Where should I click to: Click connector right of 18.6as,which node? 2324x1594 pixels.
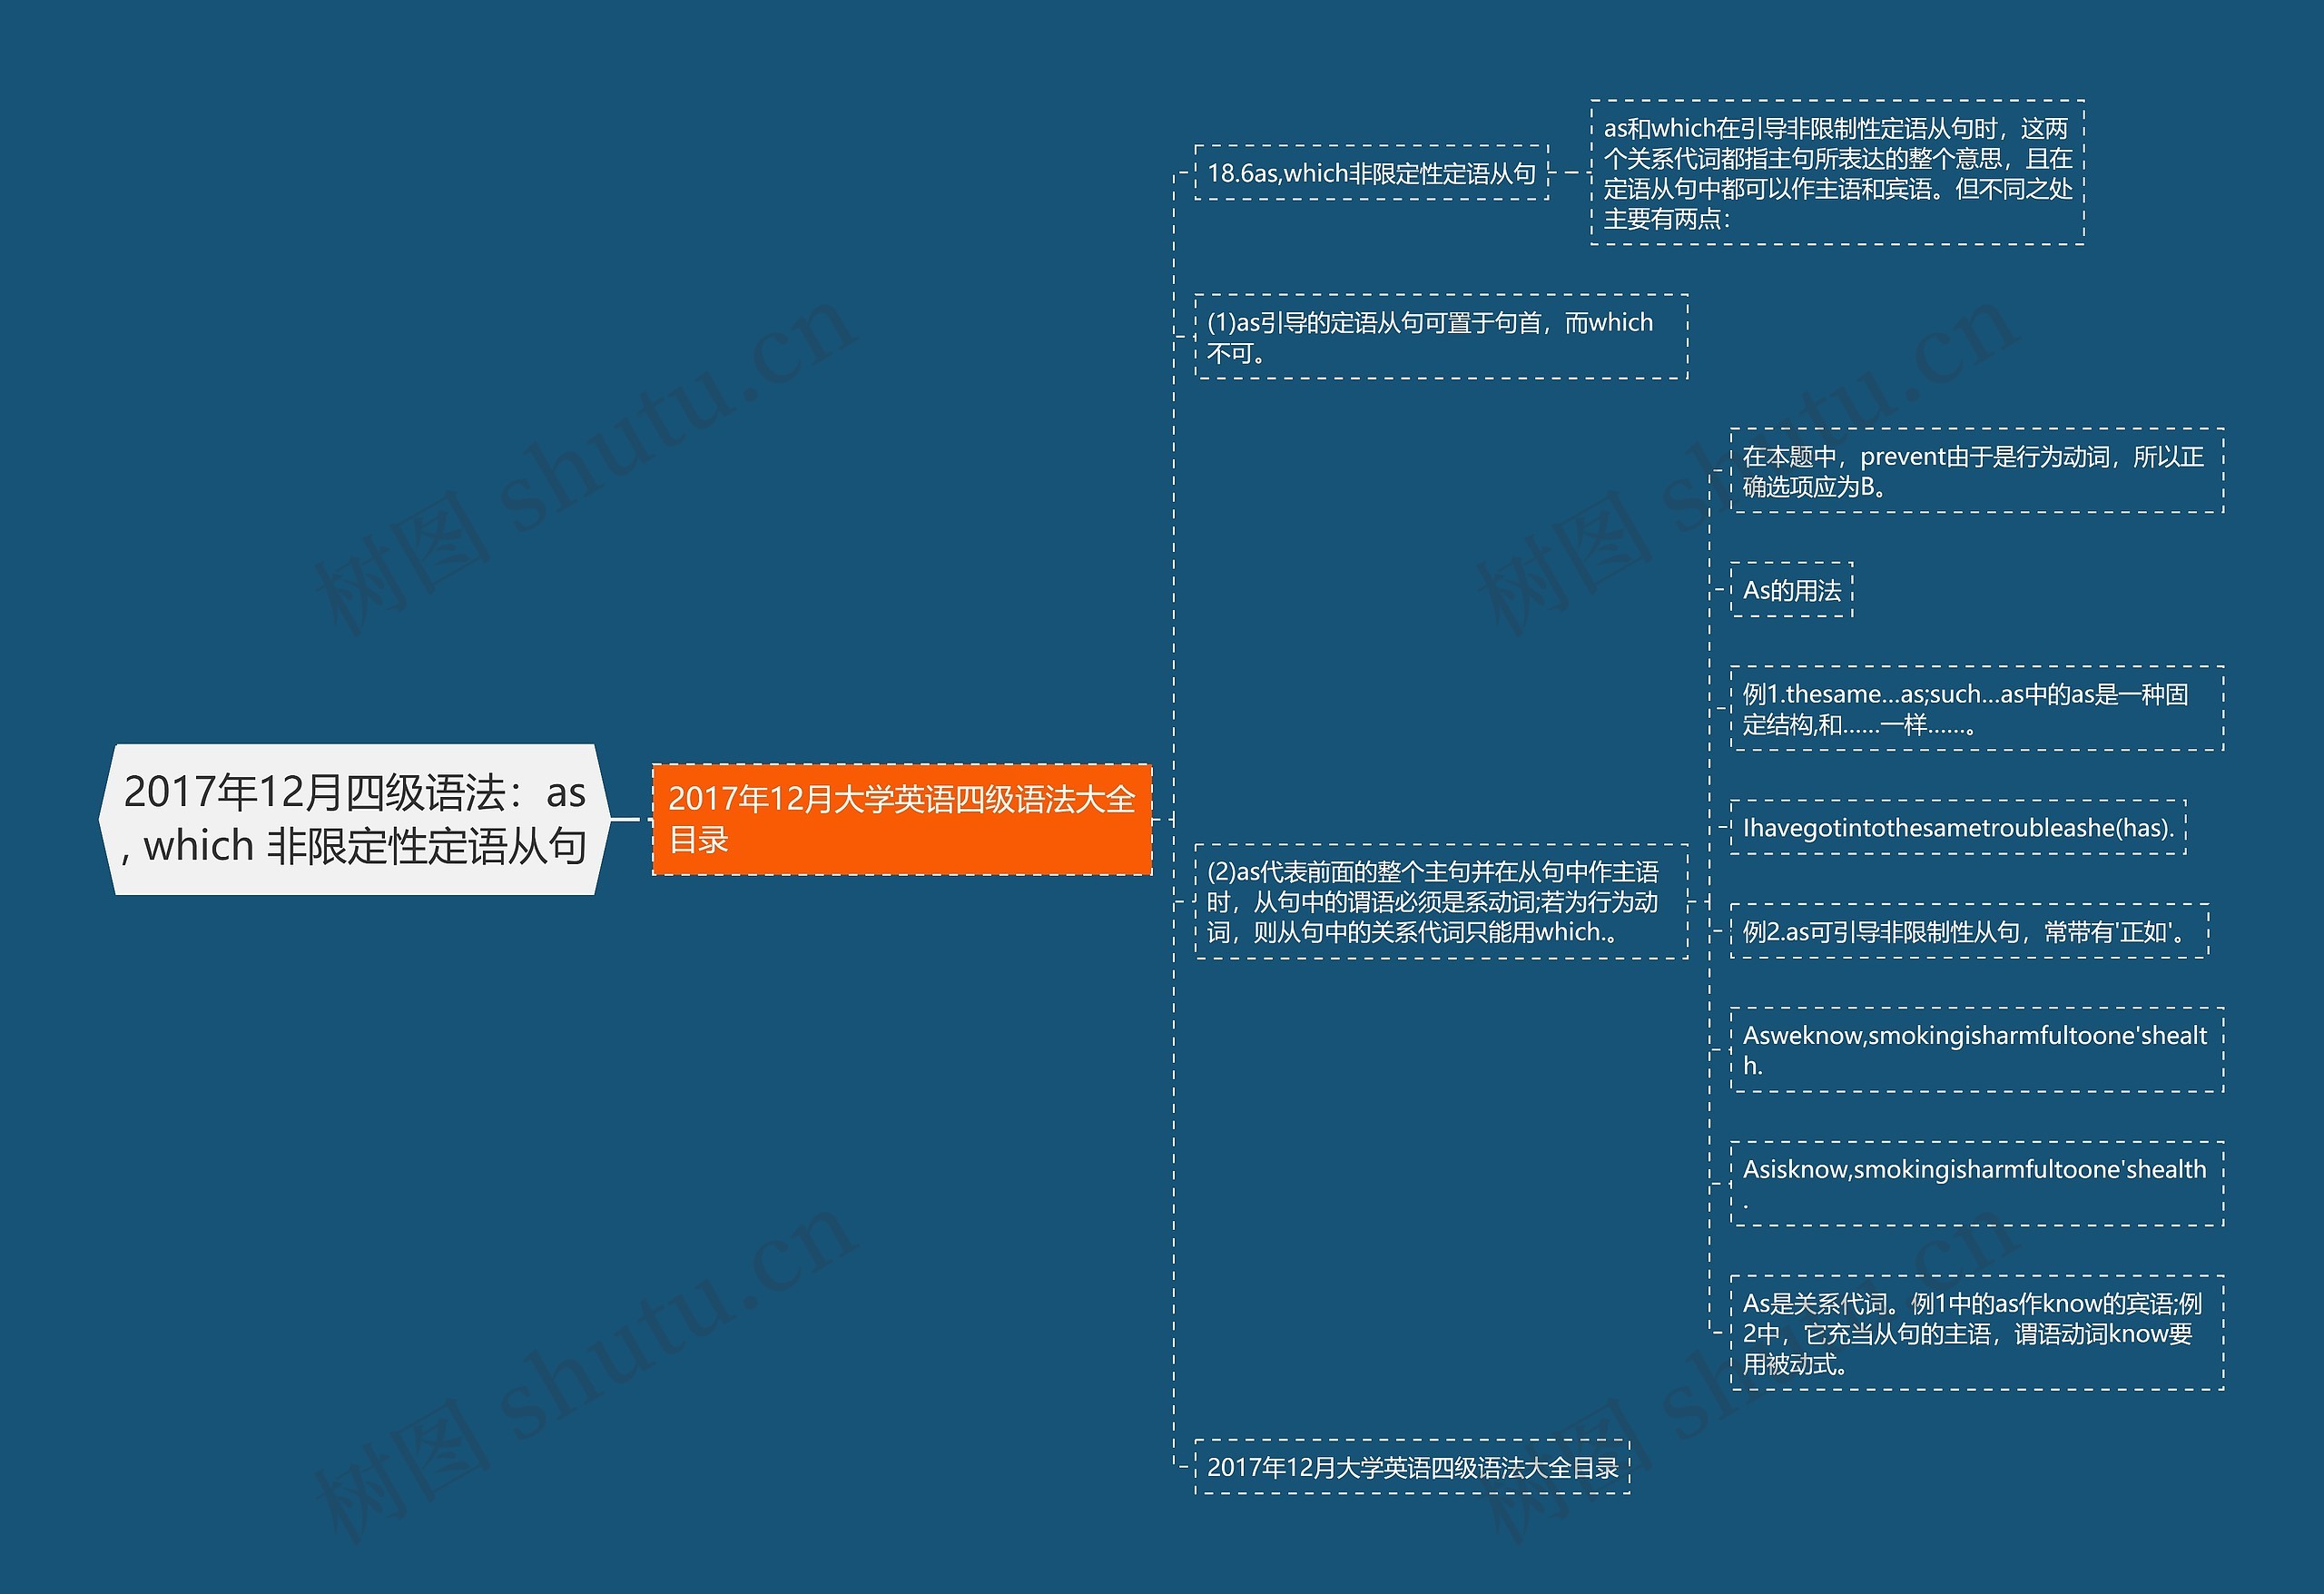coord(1570,173)
